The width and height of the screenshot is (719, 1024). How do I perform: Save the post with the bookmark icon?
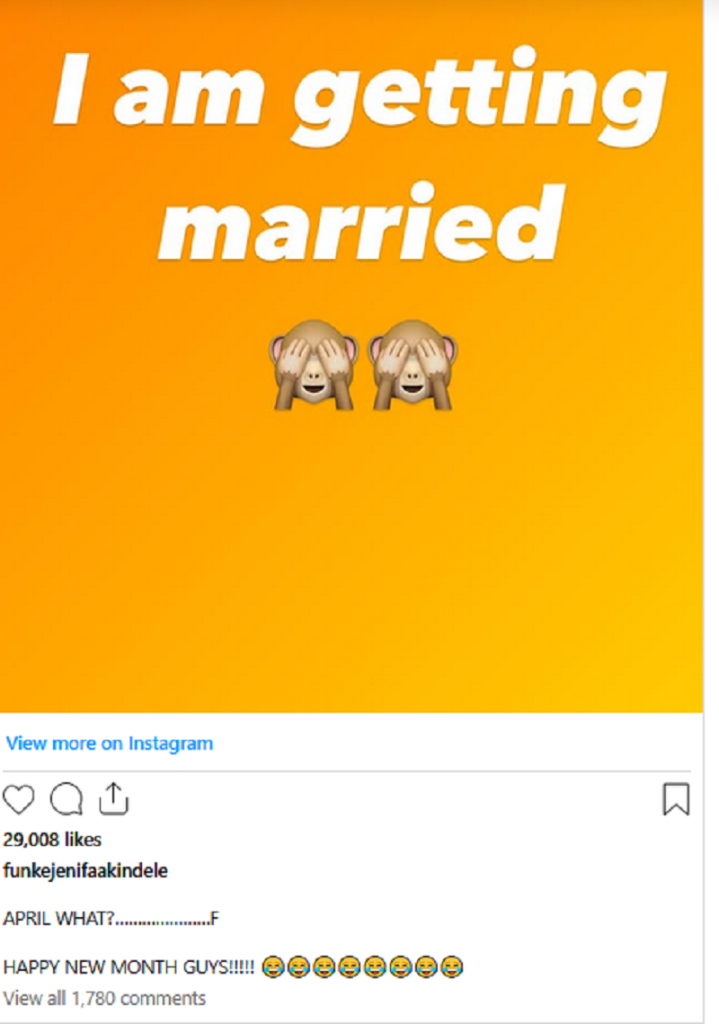pyautogui.click(x=676, y=799)
